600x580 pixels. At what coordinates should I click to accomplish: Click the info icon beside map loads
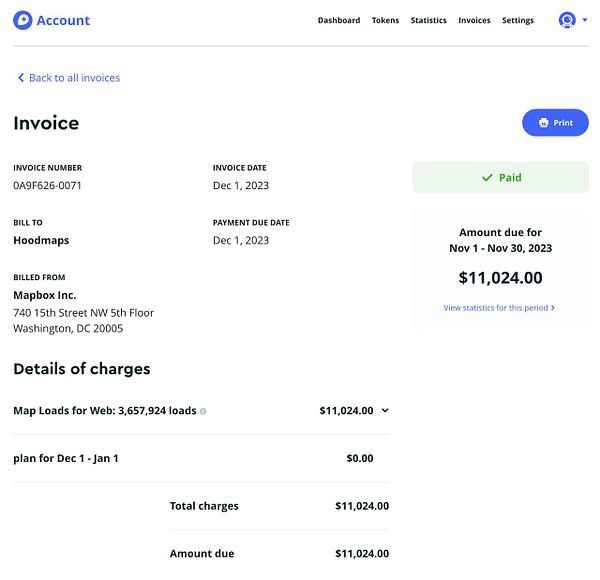point(203,411)
